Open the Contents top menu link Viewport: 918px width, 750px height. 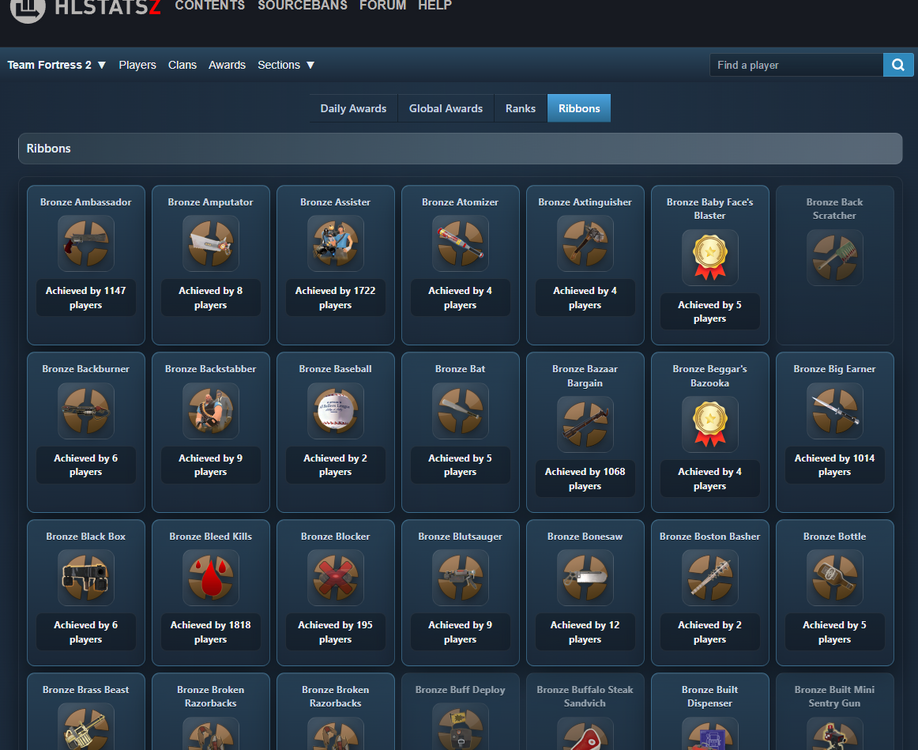[210, 6]
